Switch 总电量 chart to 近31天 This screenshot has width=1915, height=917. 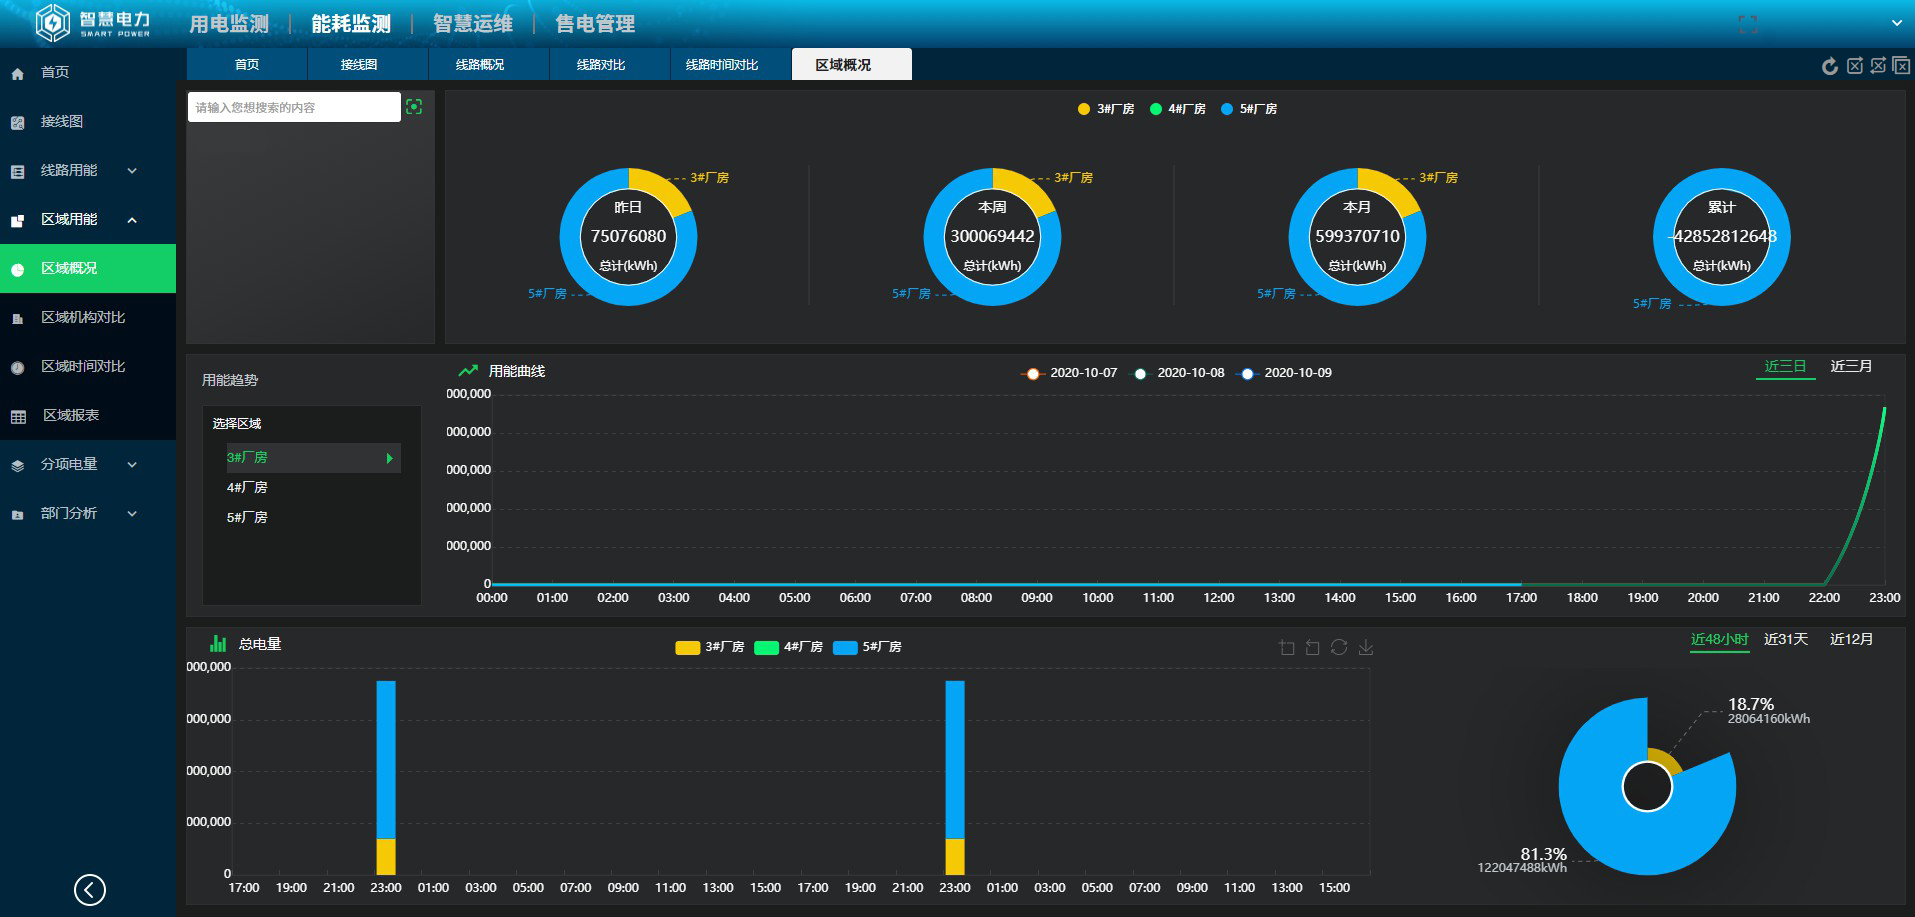pos(1785,640)
